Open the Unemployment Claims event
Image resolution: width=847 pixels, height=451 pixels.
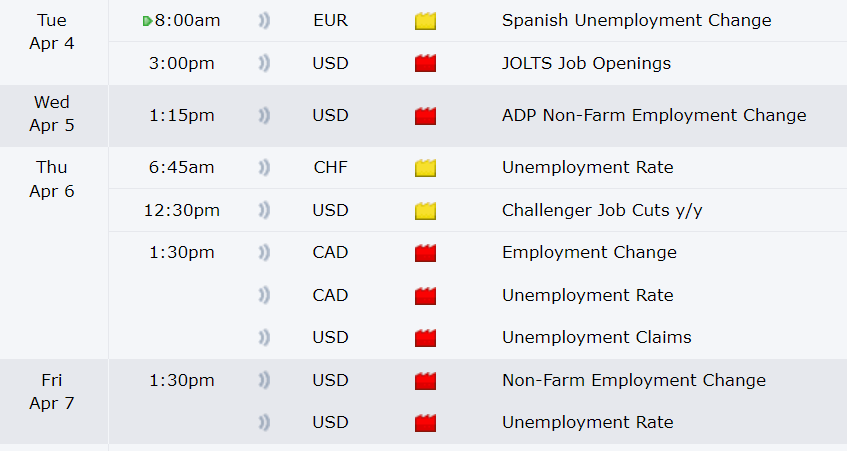pyautogui.click(x=596, y=338)
